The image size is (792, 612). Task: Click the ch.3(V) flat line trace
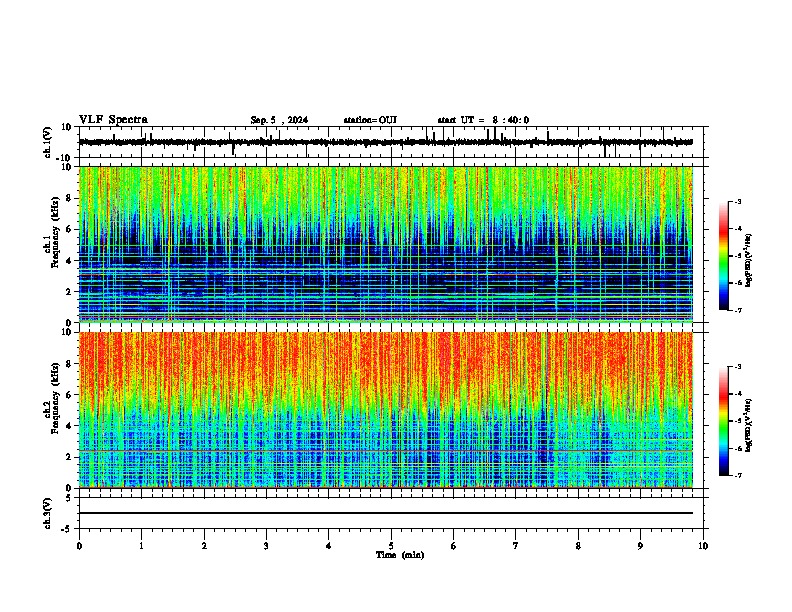(x=386, y=513)
